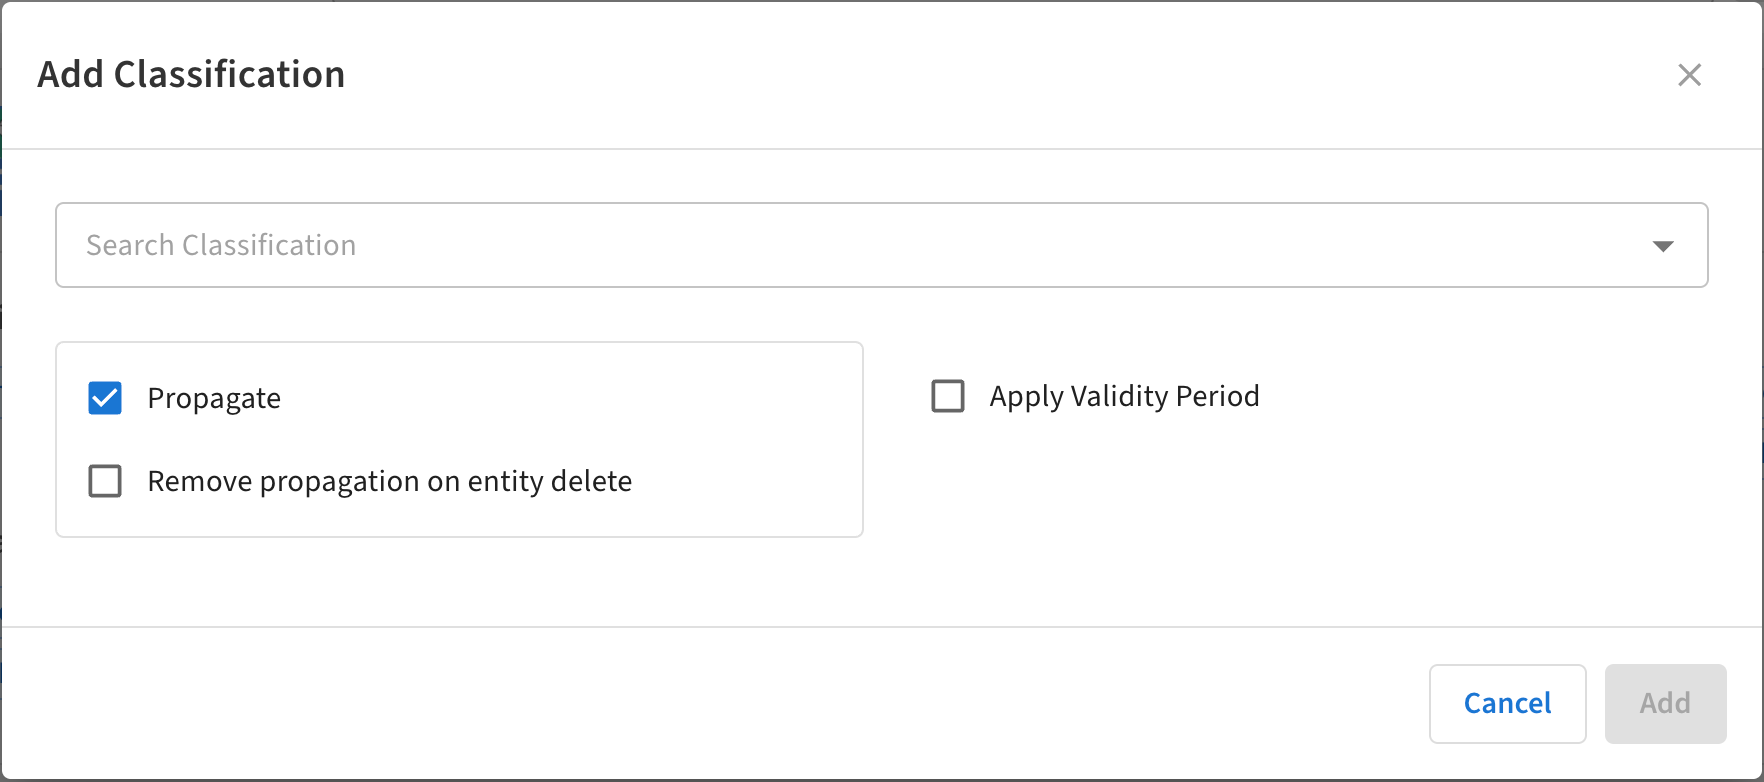Enable Remove propagation on entity delete checkbox
Screen dimensions: 1764x782
coord(105,481)
